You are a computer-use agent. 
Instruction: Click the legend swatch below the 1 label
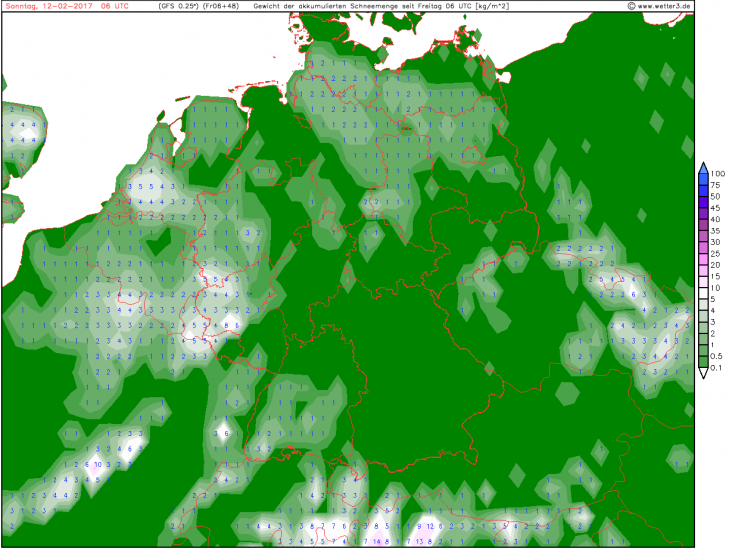(703, 350)
